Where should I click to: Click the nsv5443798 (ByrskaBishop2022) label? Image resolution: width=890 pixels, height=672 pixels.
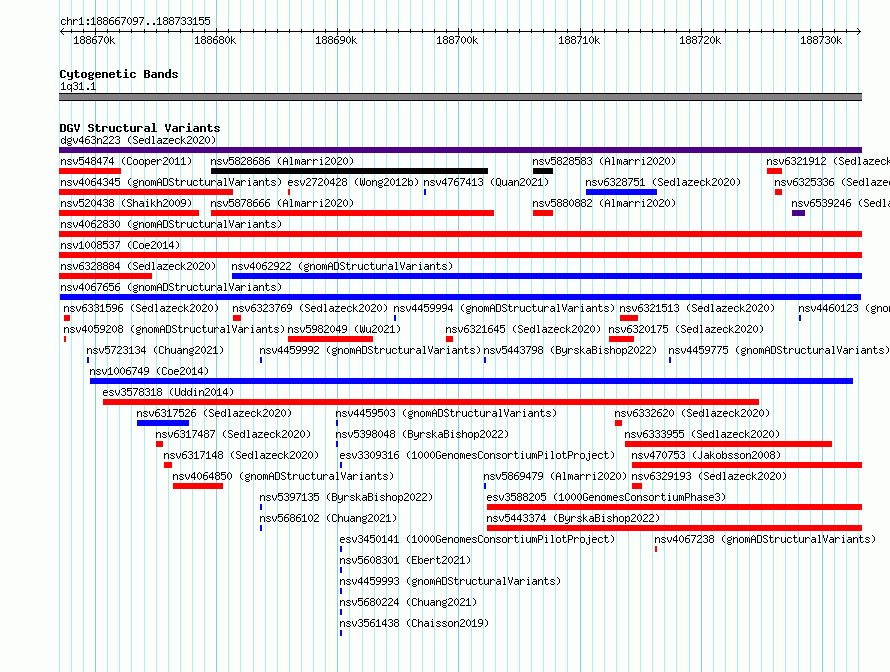(x=570, y=350)
